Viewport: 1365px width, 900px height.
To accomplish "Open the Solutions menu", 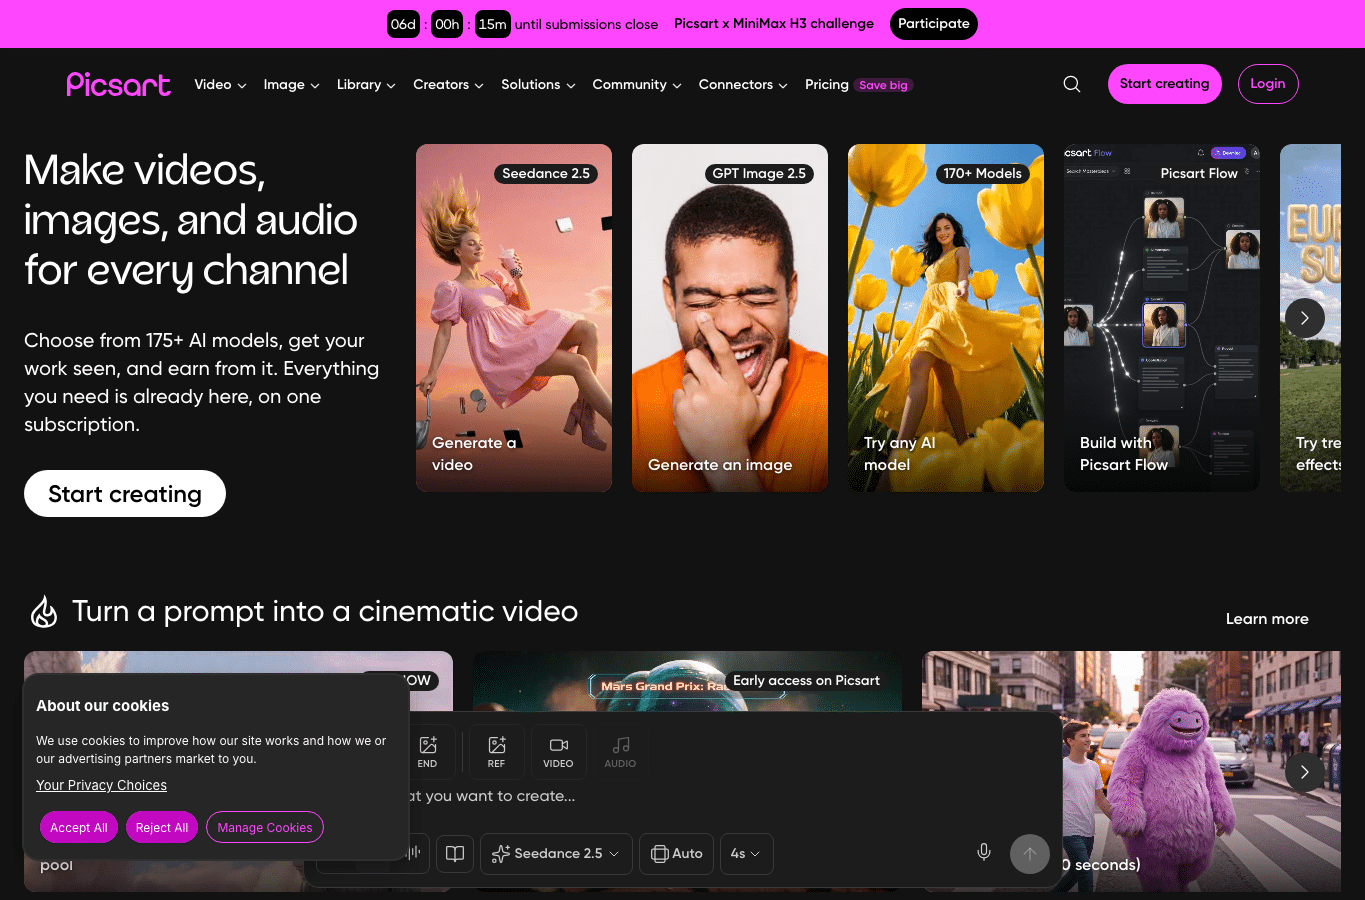I will coord(538,85).
